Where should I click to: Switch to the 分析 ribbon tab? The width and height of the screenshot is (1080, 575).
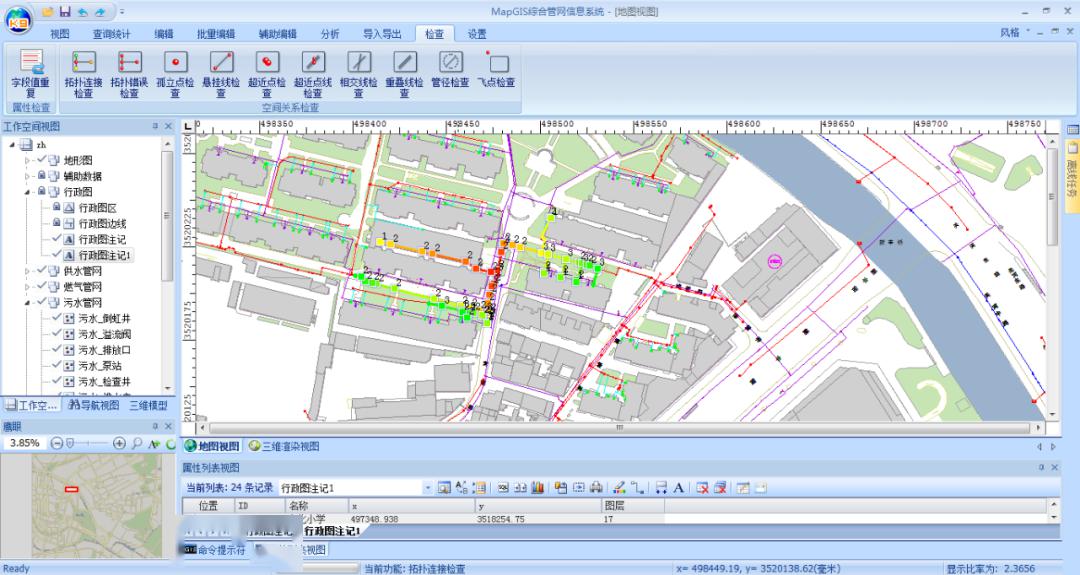[330, 33]
